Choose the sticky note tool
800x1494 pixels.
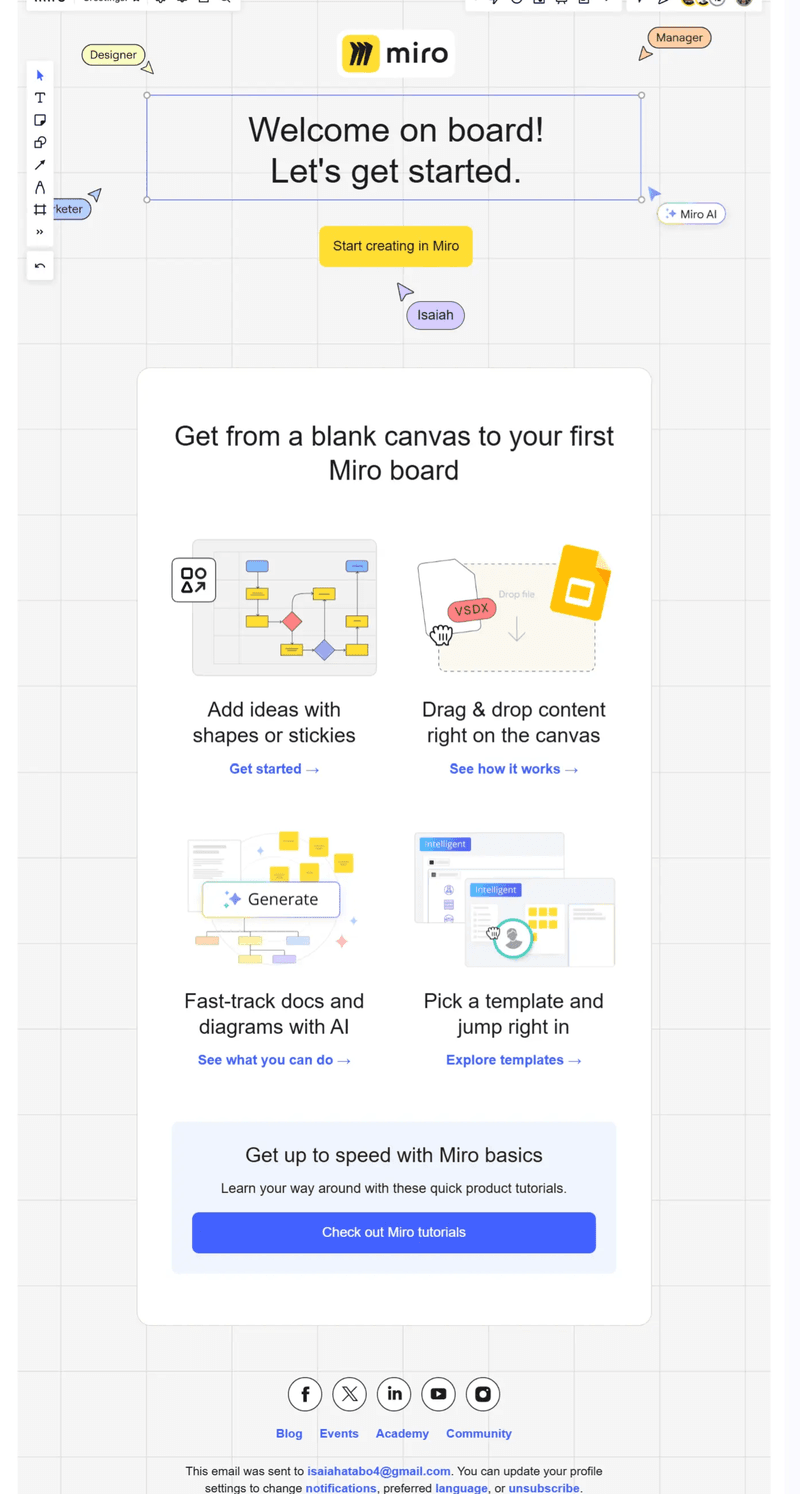[x=40, y=120]
